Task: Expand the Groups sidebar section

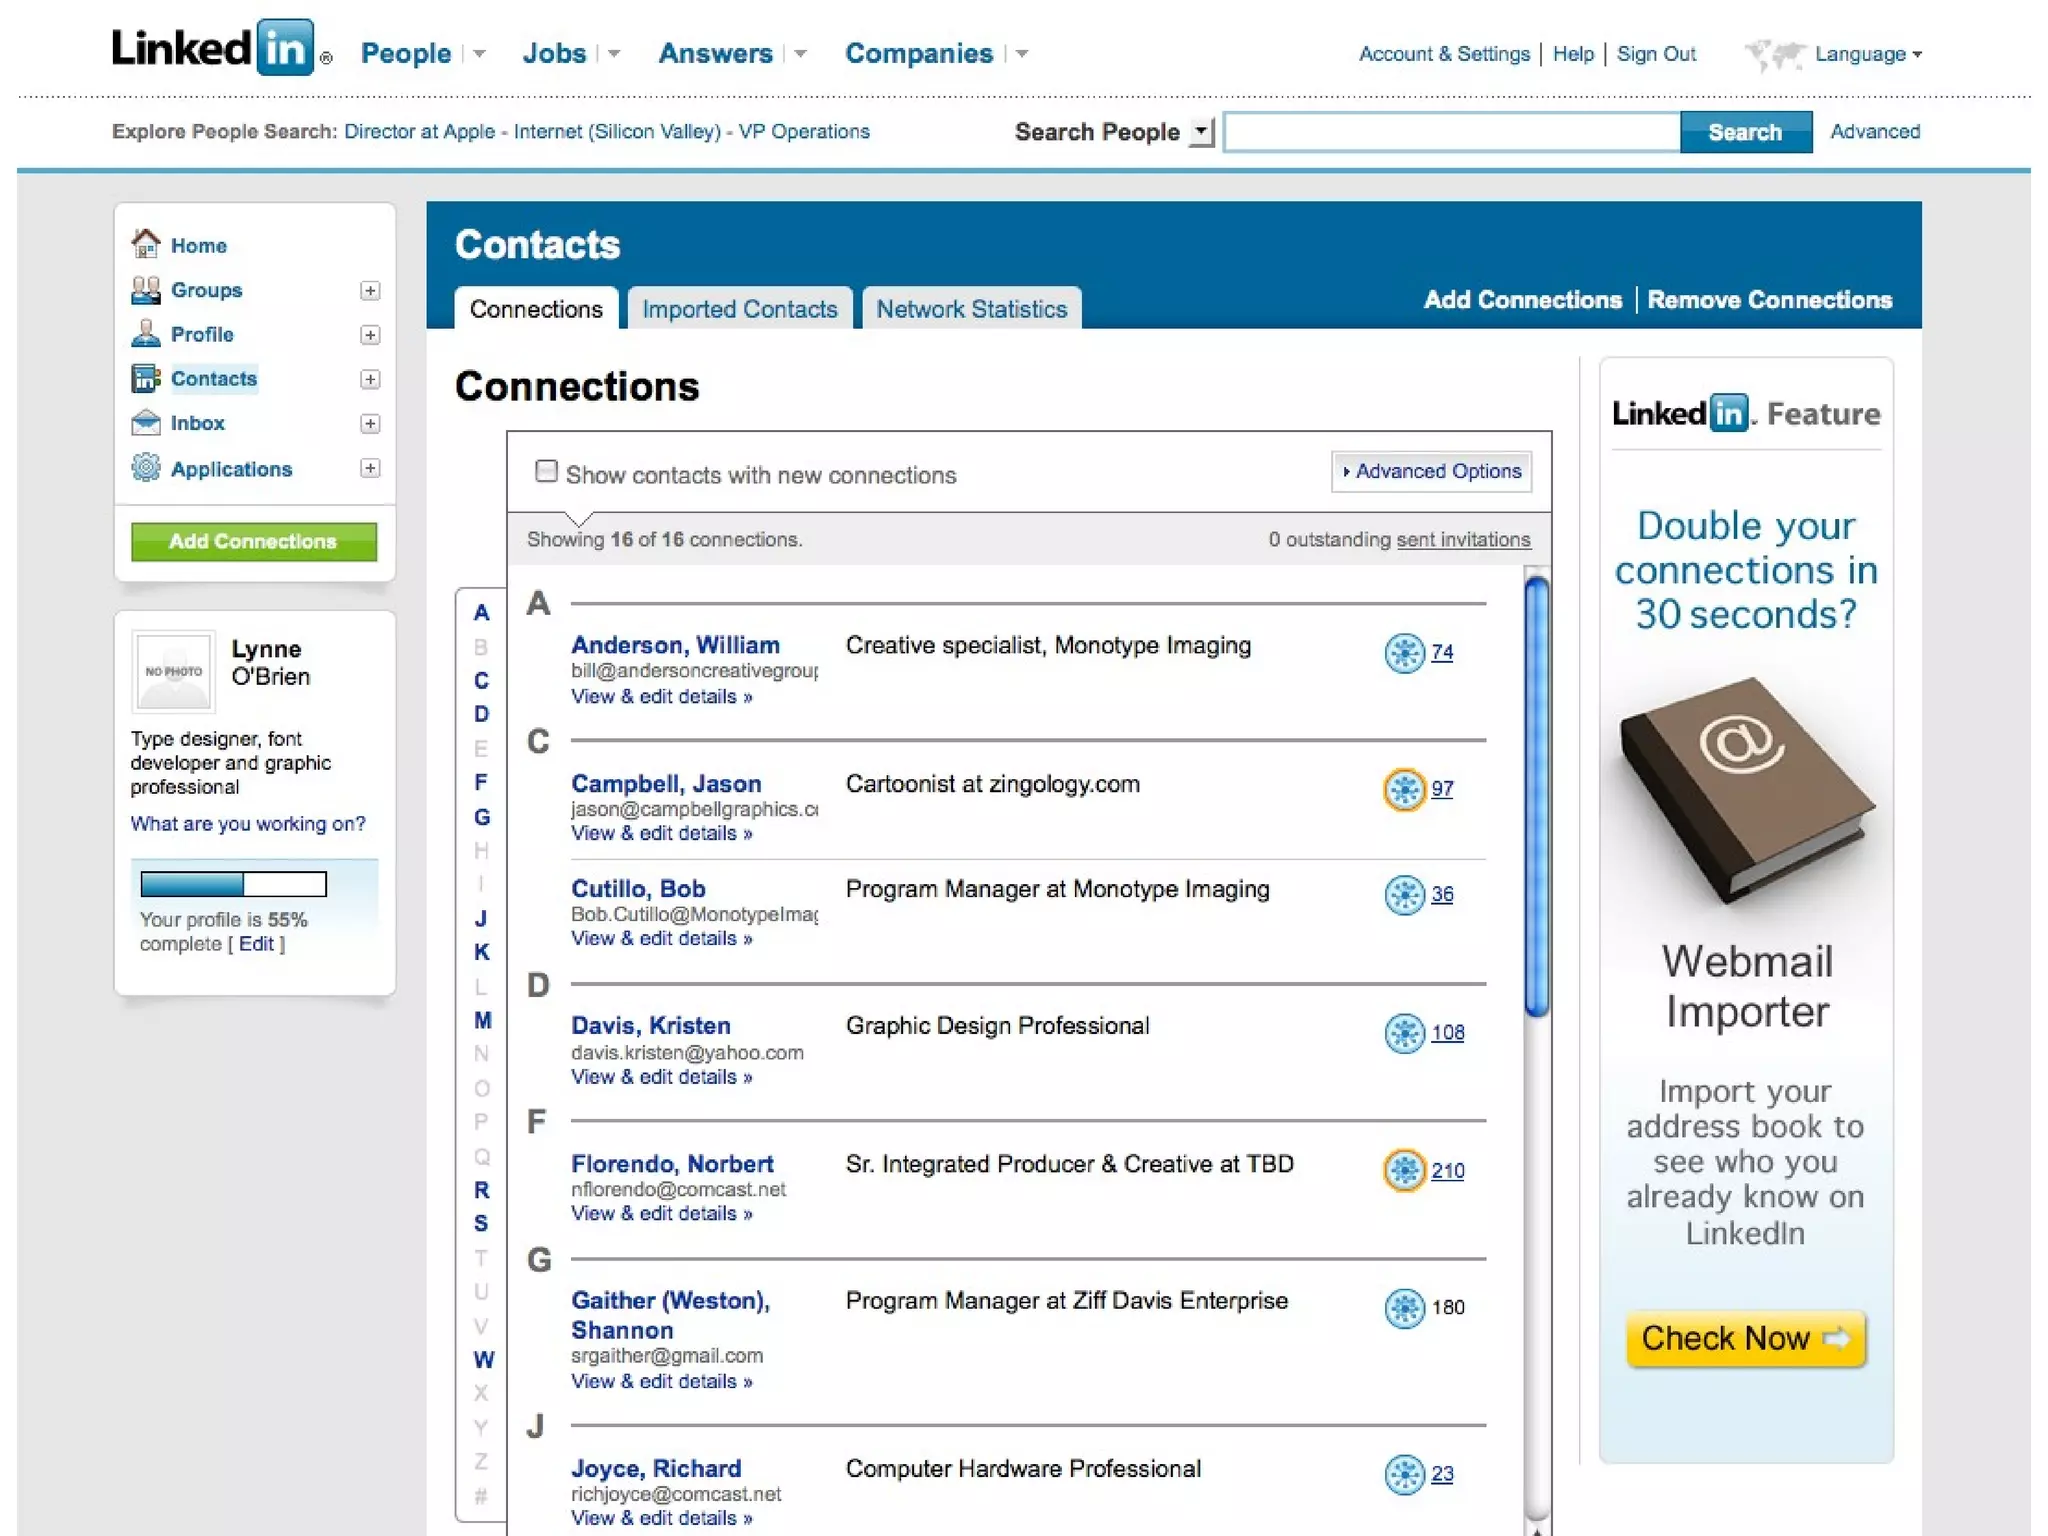Action: click(370, 290)
